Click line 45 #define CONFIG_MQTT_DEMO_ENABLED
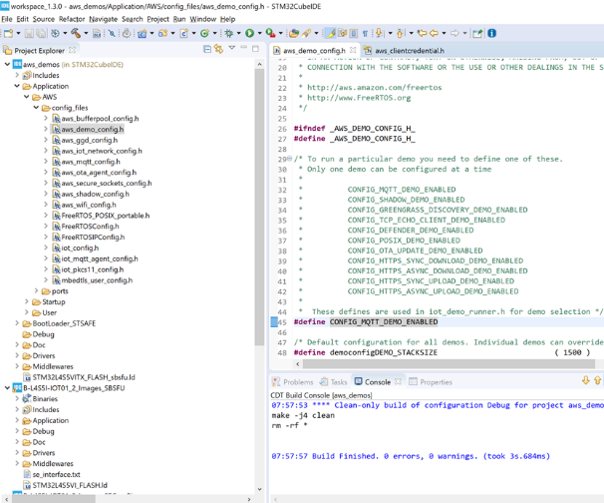This screenshot has width=604, height=503. coord(366,322)
